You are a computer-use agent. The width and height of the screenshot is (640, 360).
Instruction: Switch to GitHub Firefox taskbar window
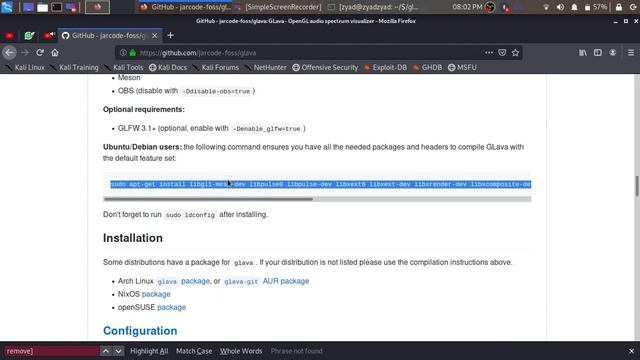point(184,7)
